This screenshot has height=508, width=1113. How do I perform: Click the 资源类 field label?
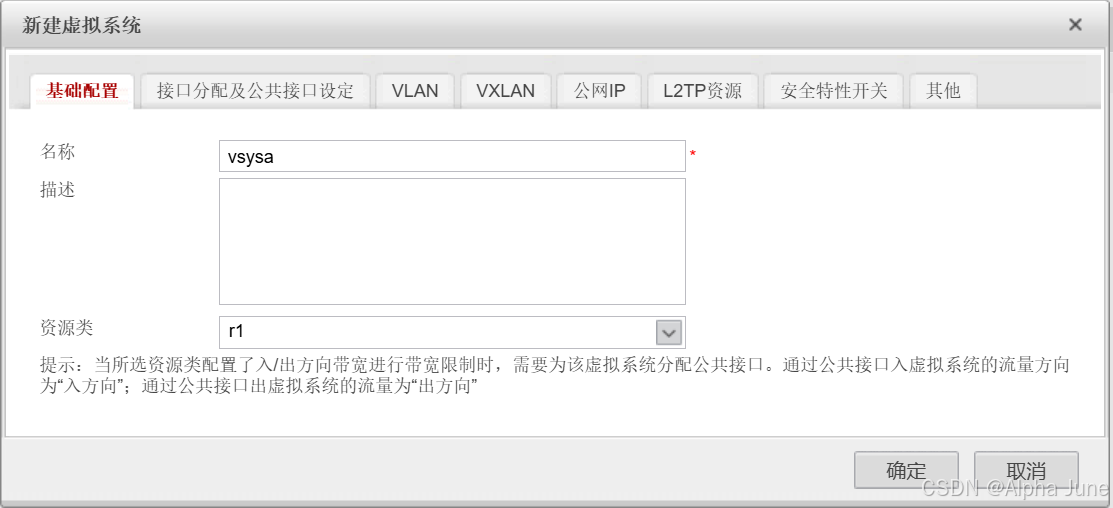pos(67,327)
